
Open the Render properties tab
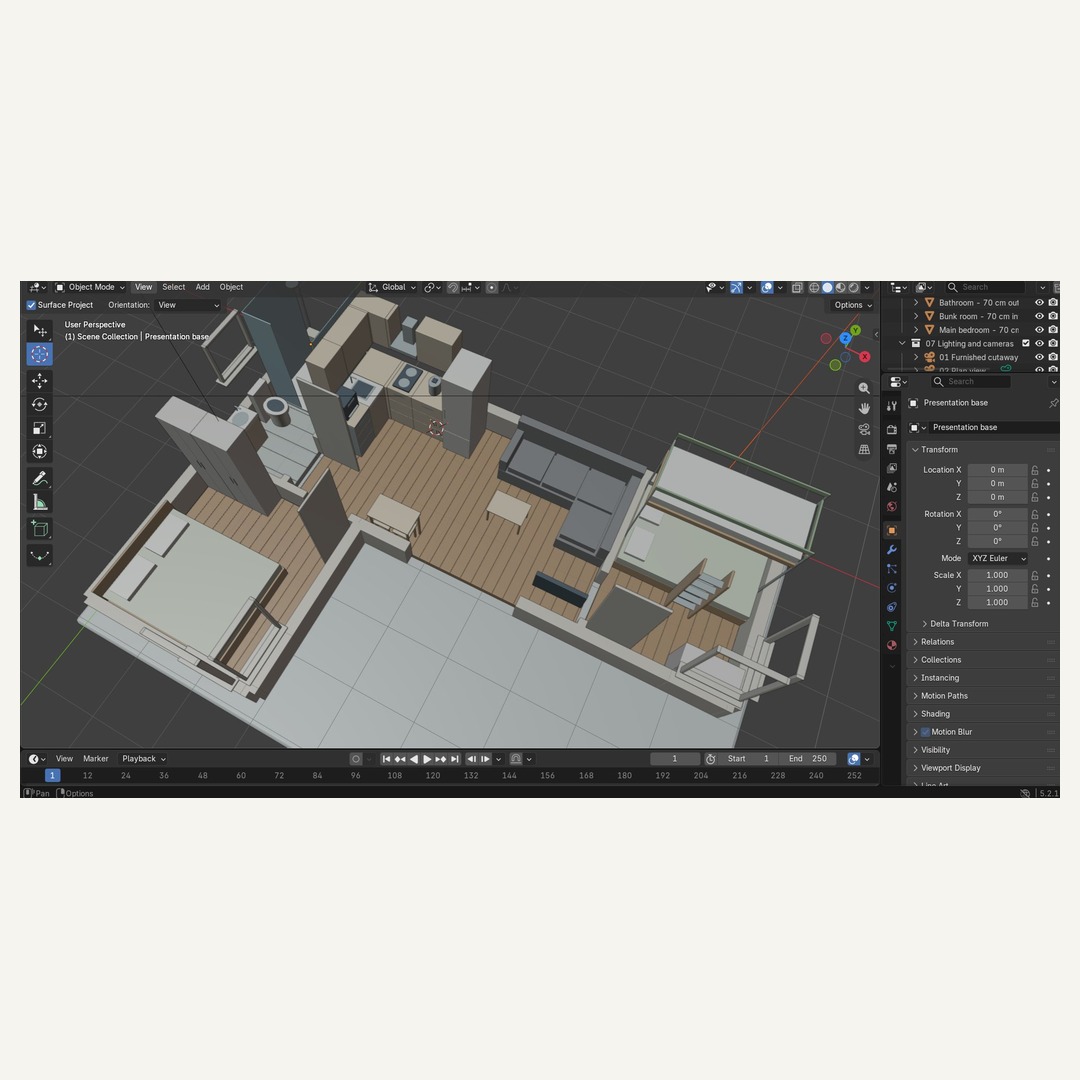pos(892,430)
